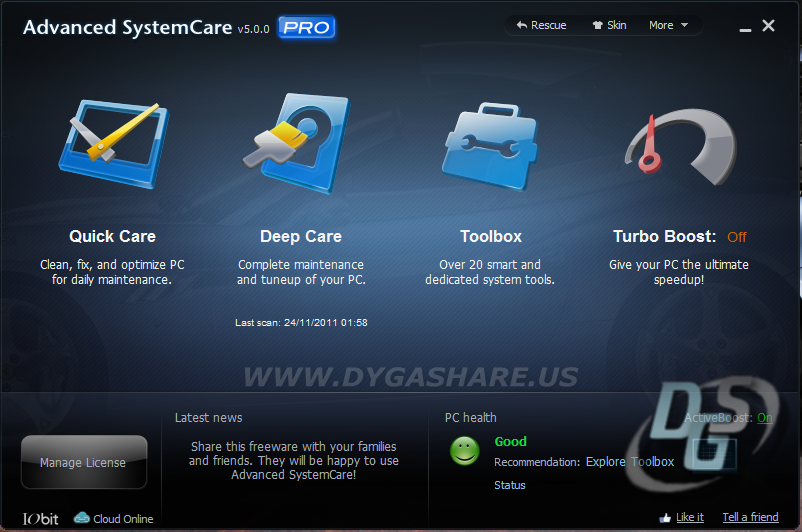Click the IObit logo
This screenshot has height=532, width=802.
40,519
